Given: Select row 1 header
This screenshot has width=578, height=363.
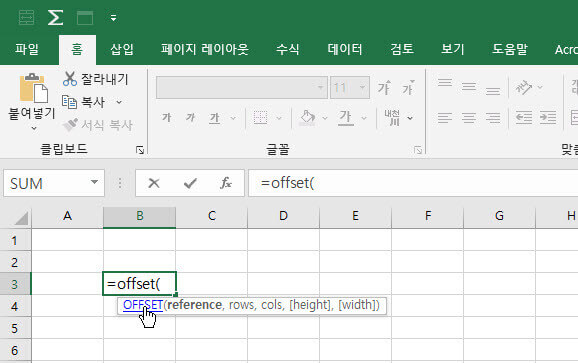Looking at the screenshot, I should click(x=15, y=240).
